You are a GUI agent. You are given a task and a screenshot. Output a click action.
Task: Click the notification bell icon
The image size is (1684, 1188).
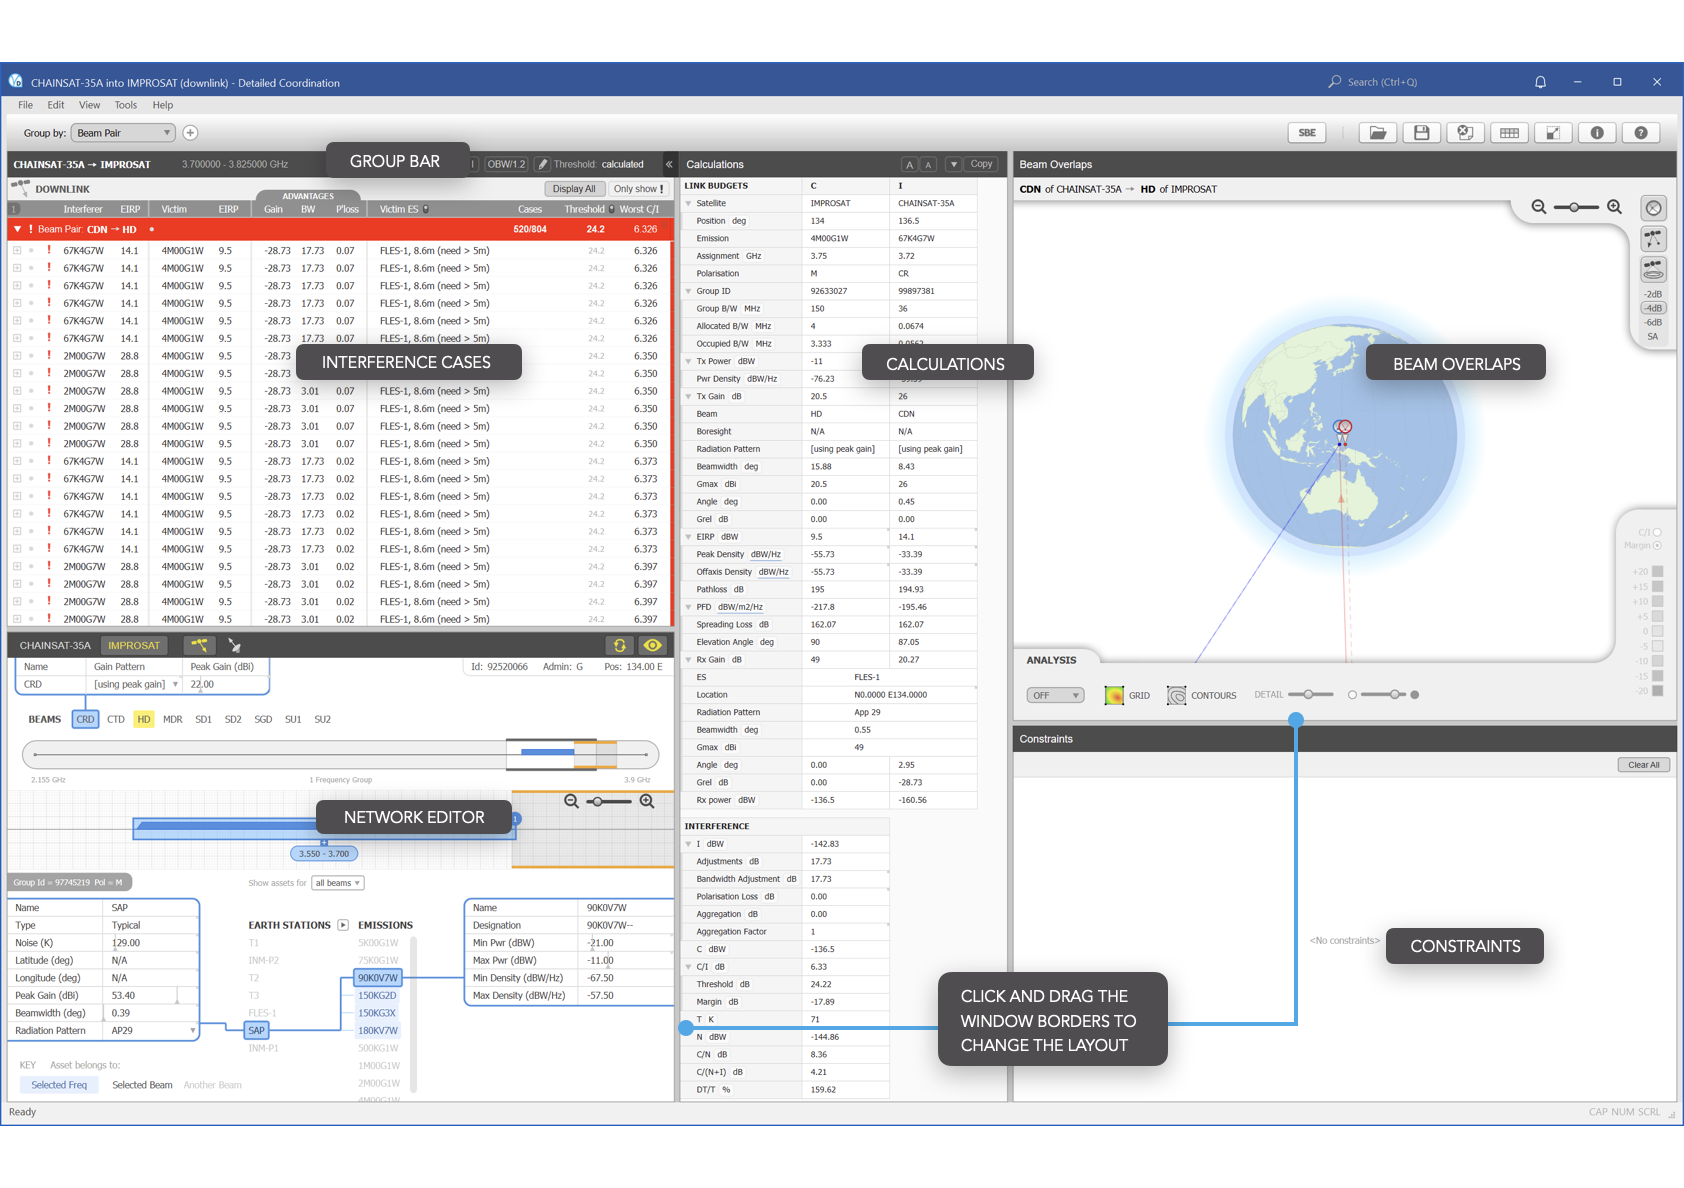click(x=1540, y=82)
